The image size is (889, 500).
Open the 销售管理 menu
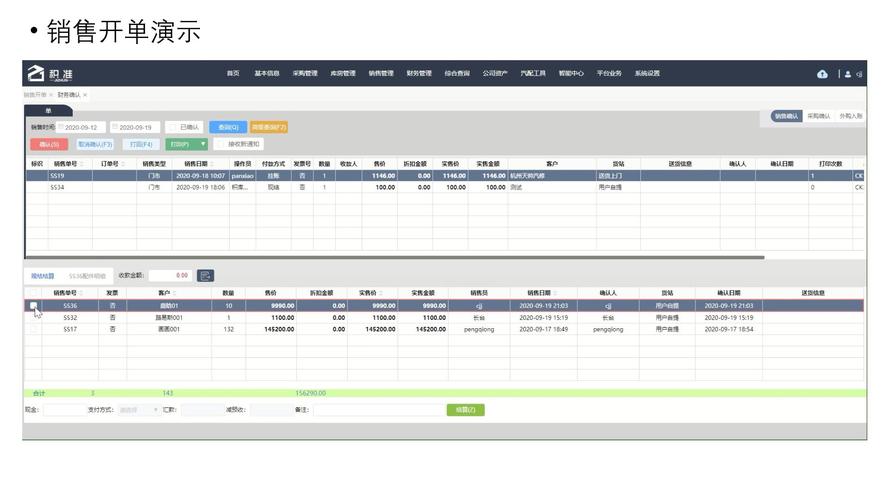[x=381, y=73]
